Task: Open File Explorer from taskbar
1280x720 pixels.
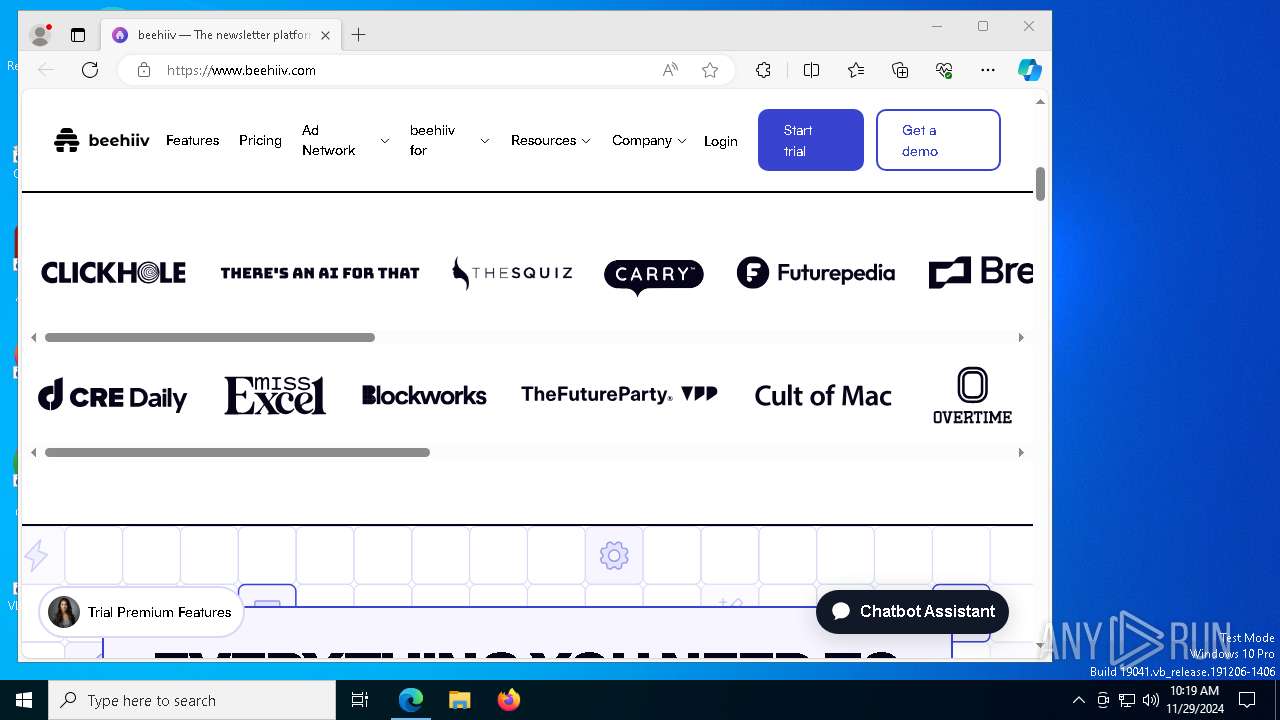Action: pos(459,700)
